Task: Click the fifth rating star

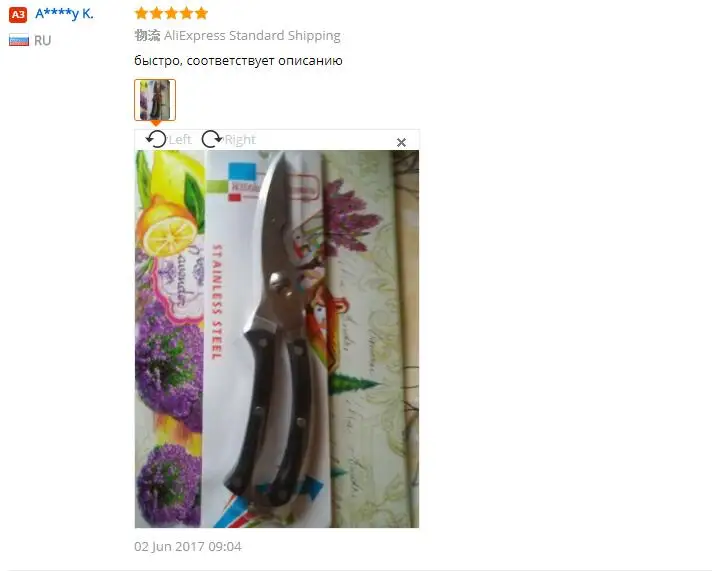Action: (x=201, y=13)
